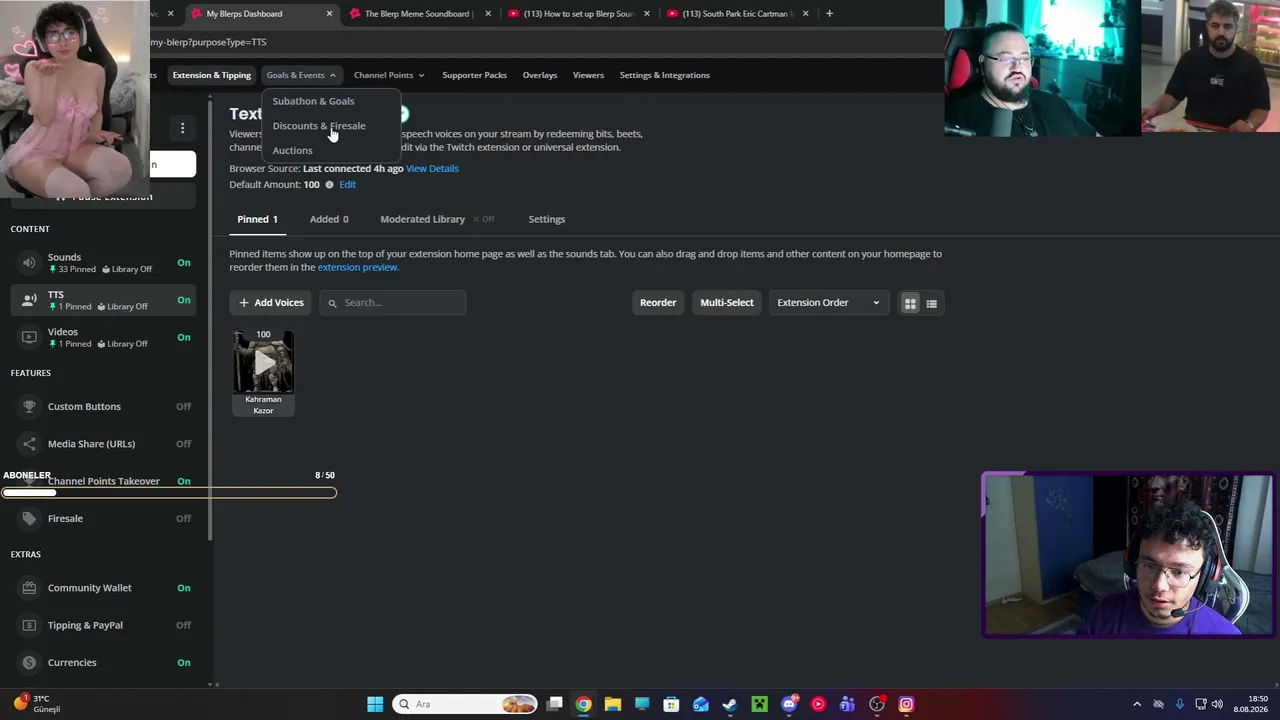Click the Multi-Select button

(727, 303)
